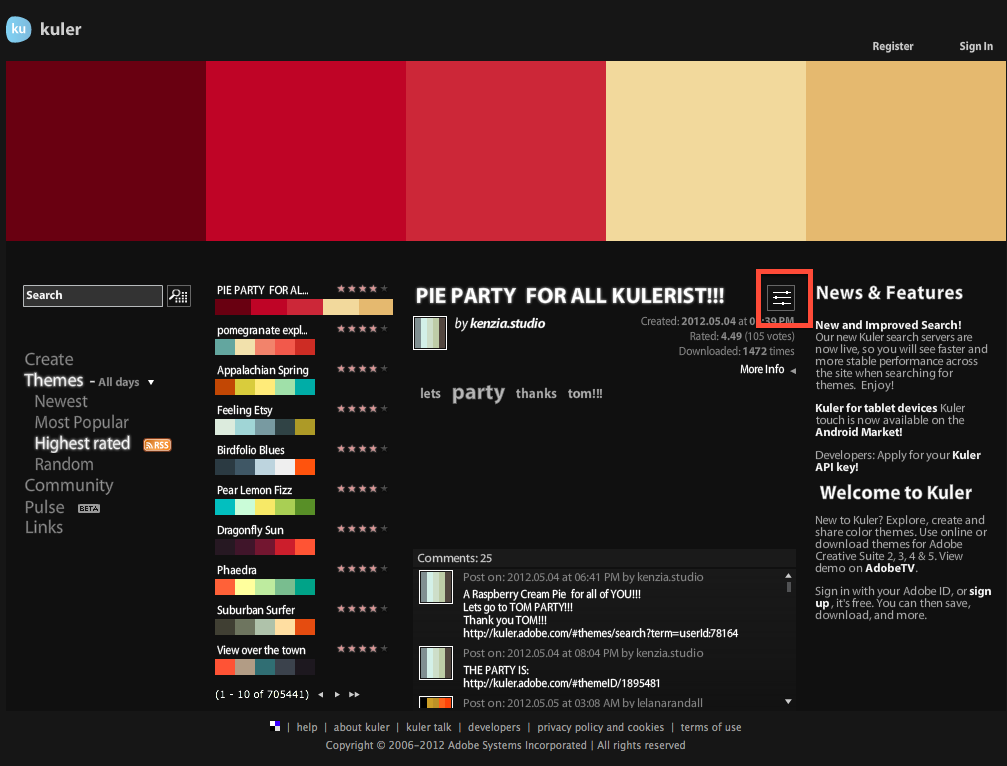The width and height of the screenshot is (1007, 766).
Task: Select the 'Suburban Surfer' theme name
Action: [x=256, y=610]
